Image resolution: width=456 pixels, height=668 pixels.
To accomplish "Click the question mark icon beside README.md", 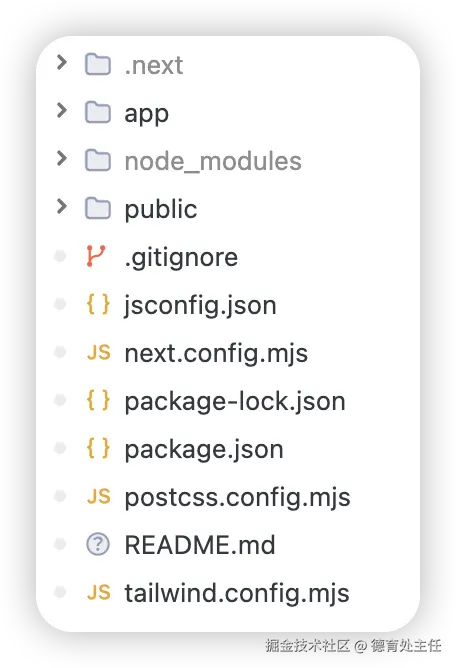I will (x=98, y=544).
